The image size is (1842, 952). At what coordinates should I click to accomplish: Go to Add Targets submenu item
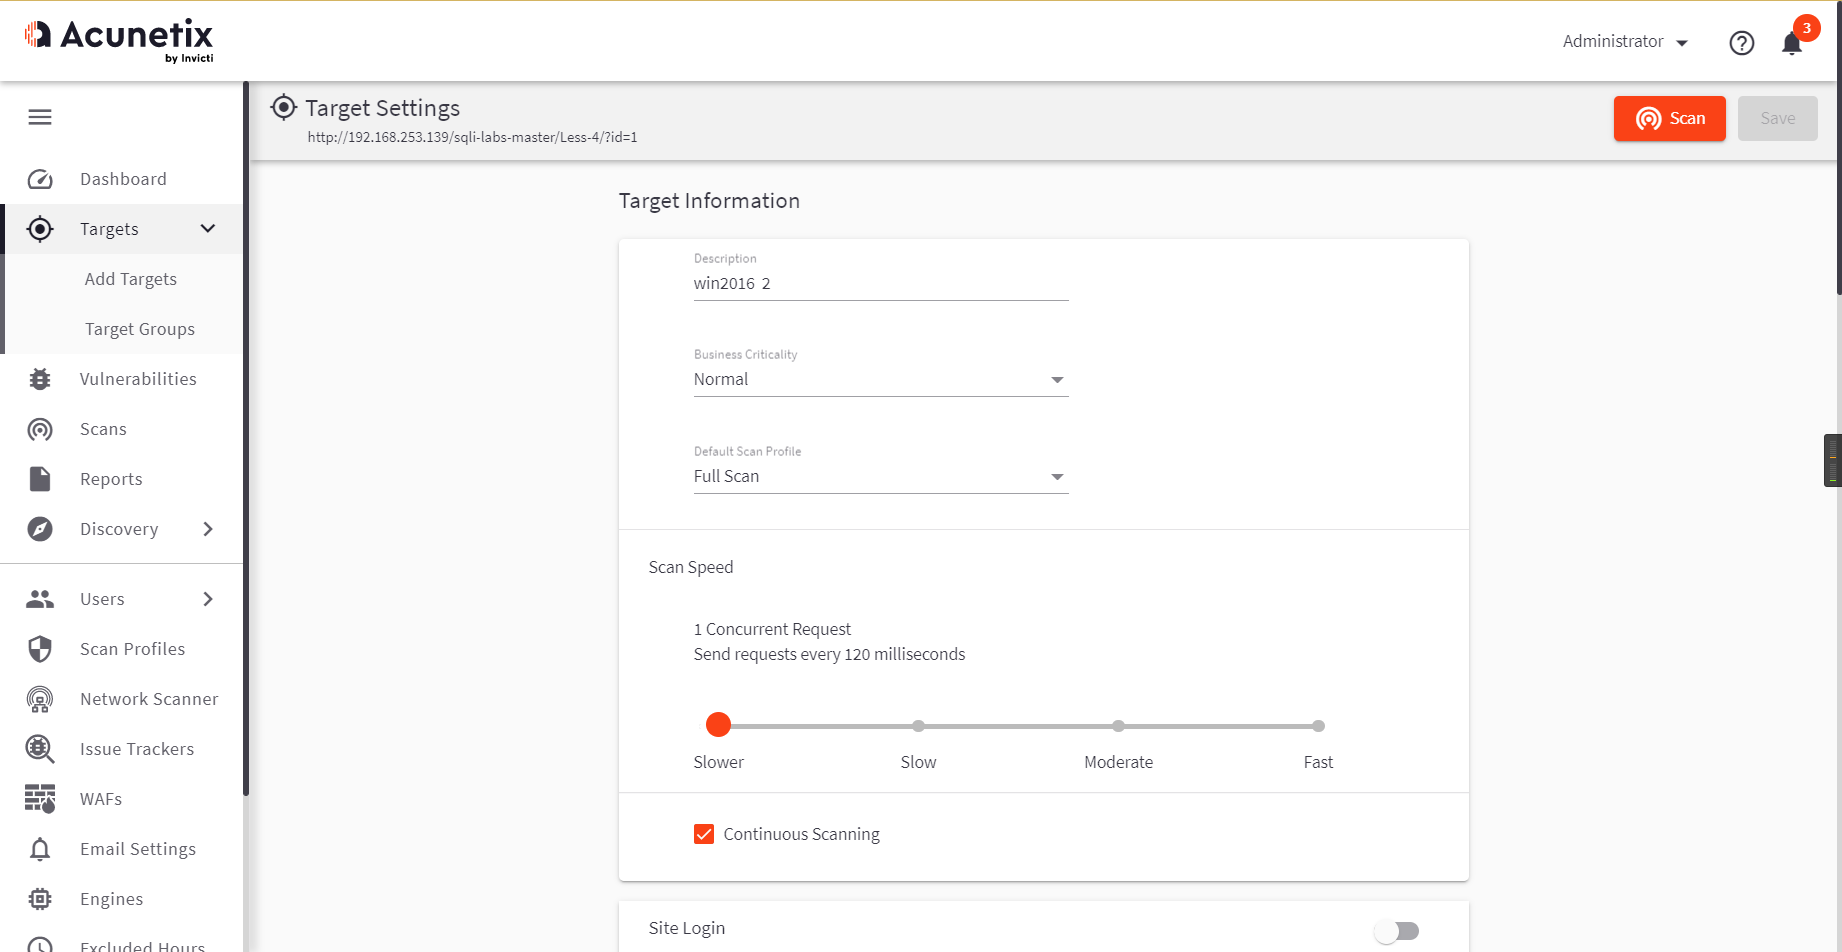[x=131, y=279]
